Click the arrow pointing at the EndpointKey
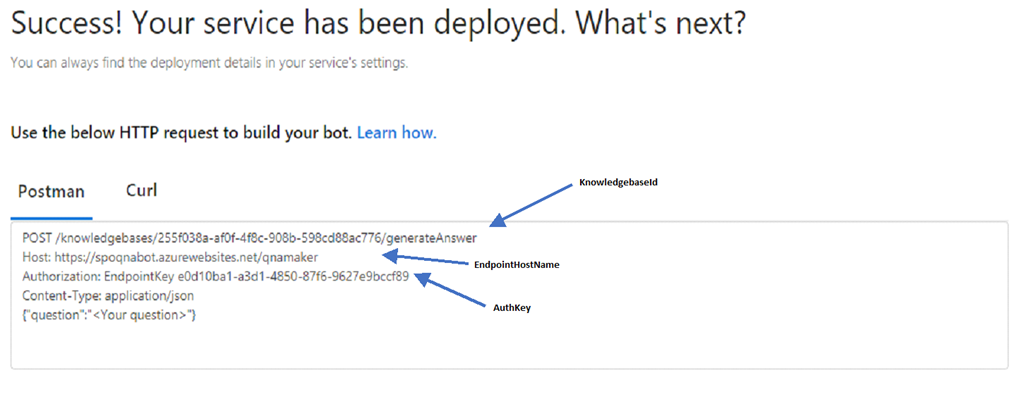 tap(450, 289)
